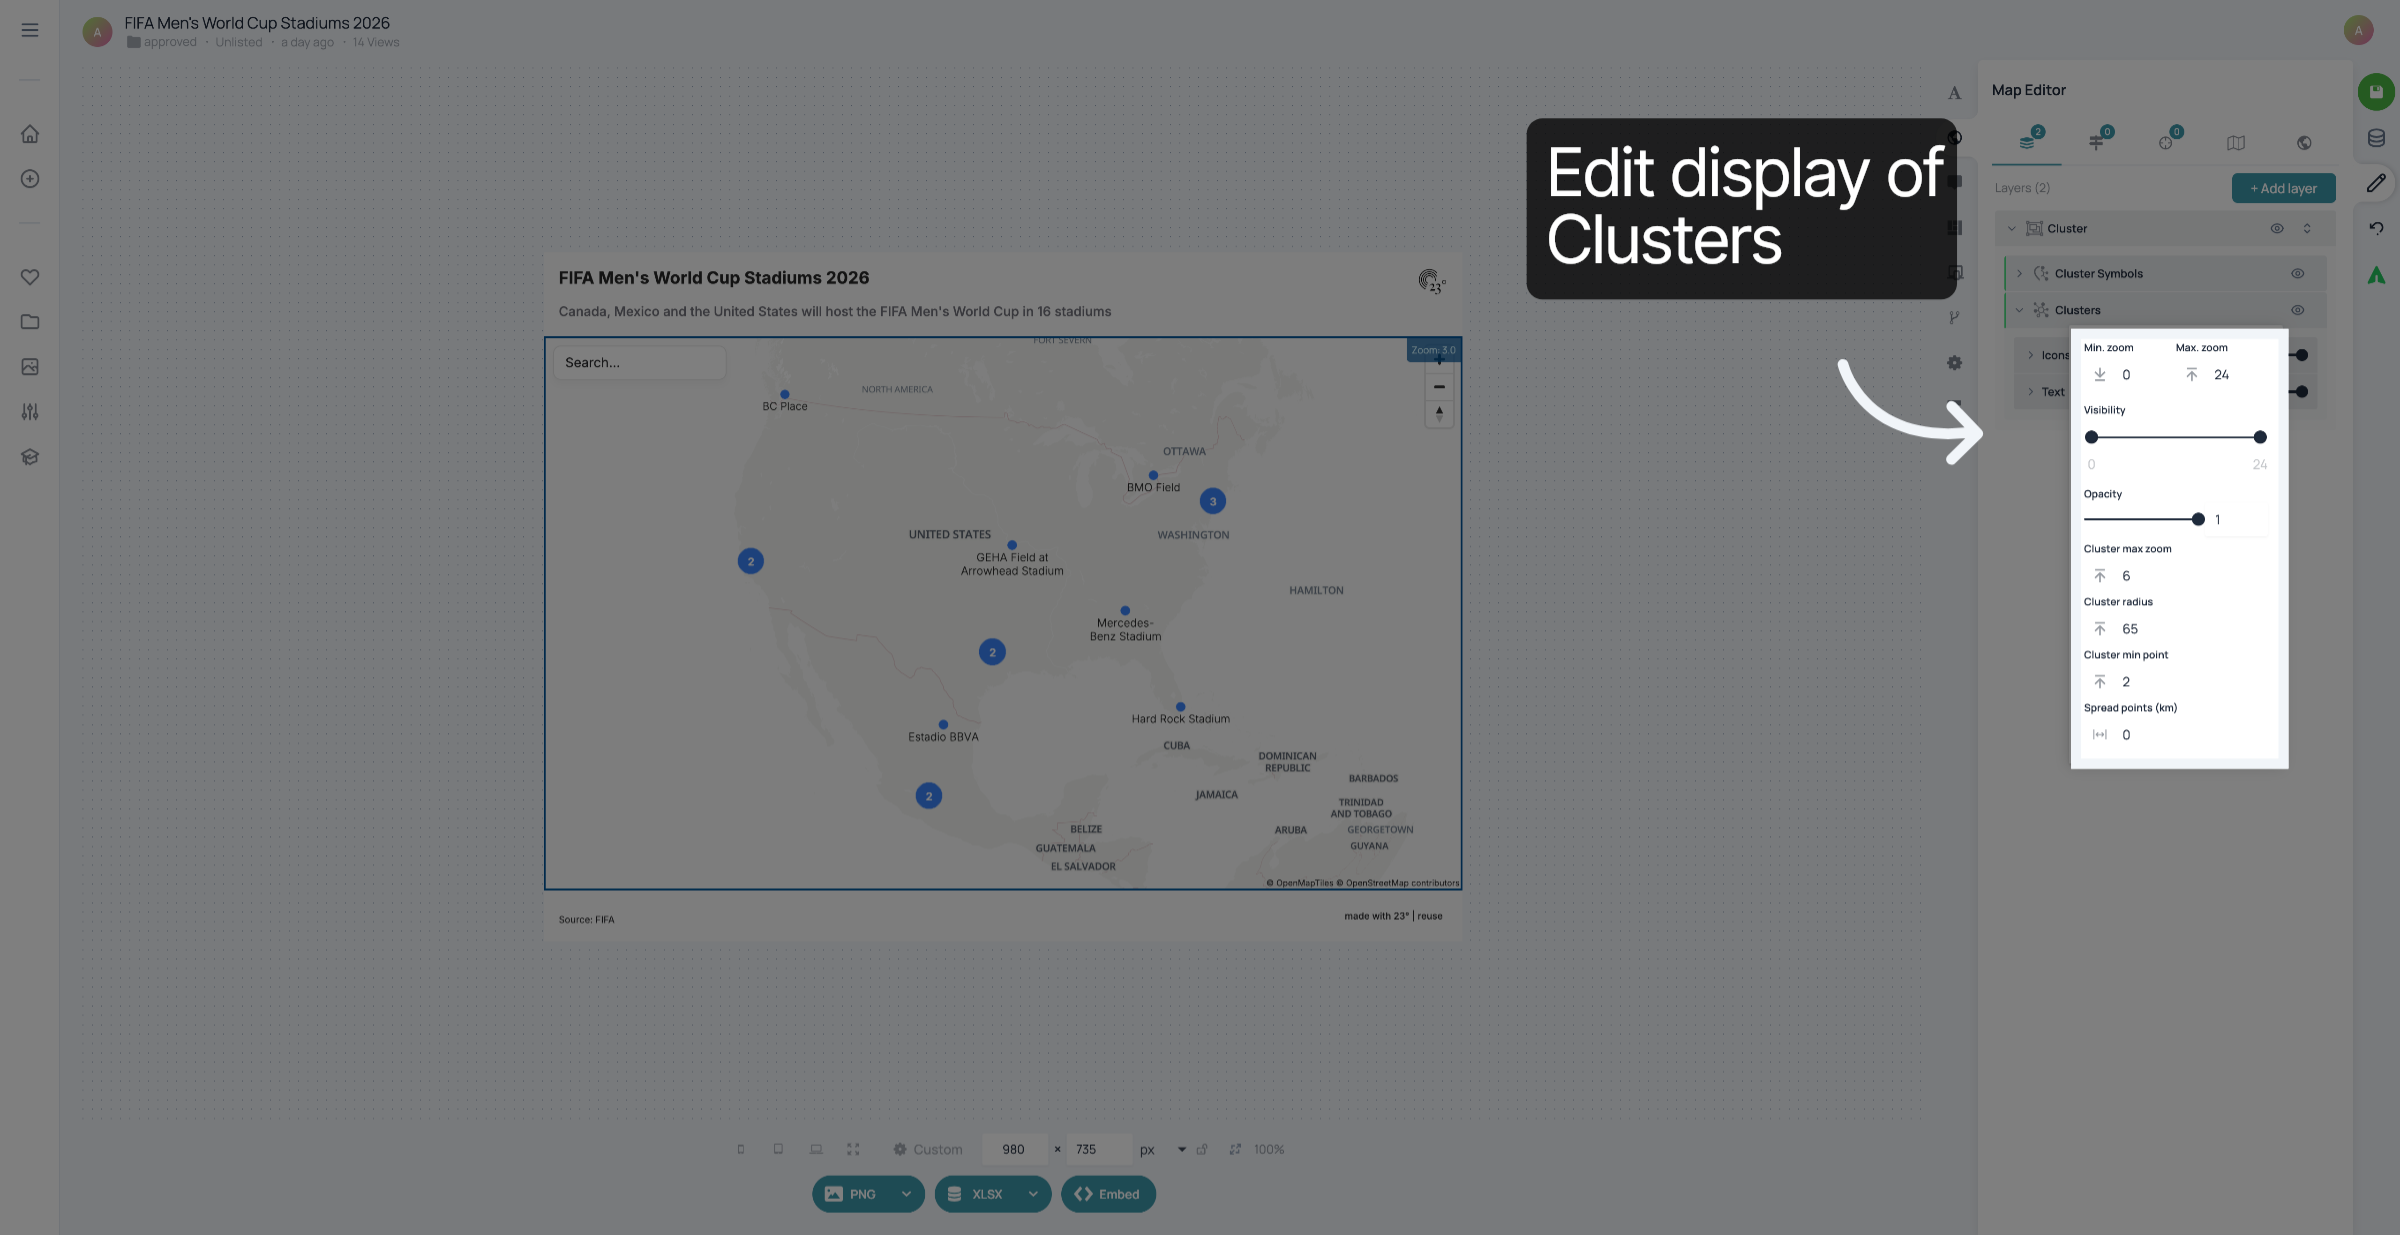2400x1235 pixels.
Task: Collapse the Clusters section
Action: (x=2020, y=311)
